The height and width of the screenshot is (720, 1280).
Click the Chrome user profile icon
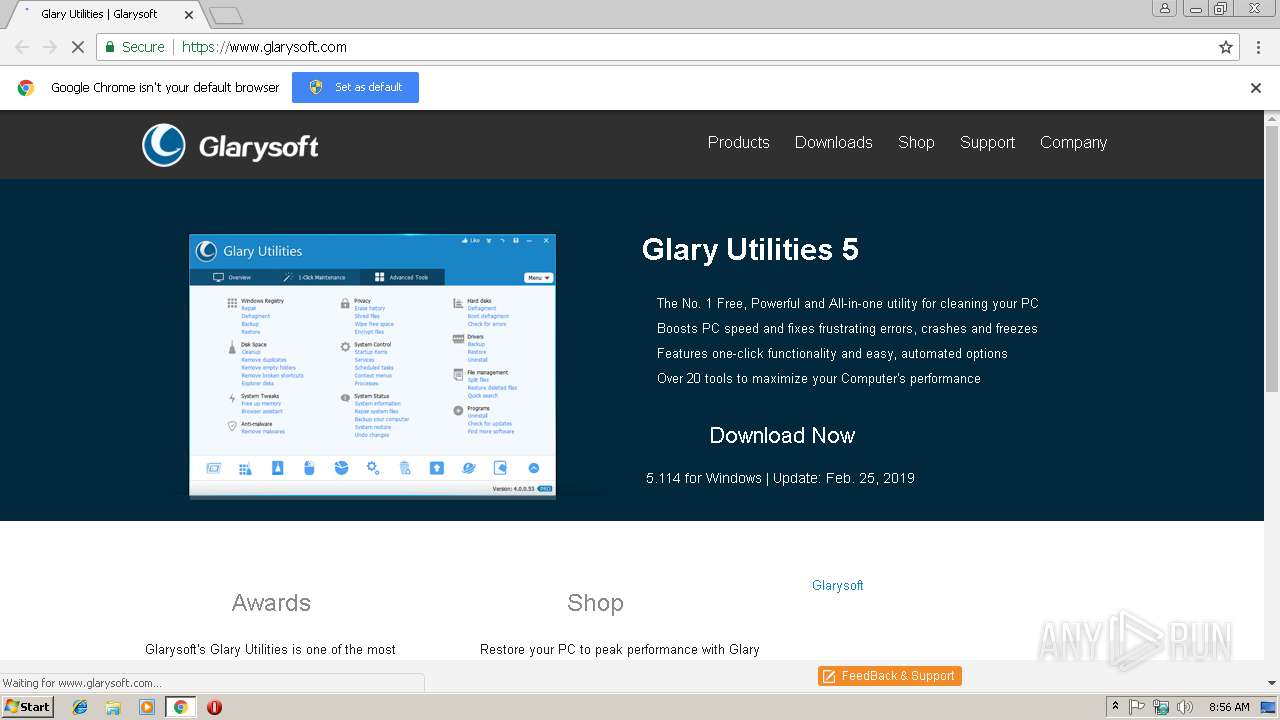[x=1164, y=8]
